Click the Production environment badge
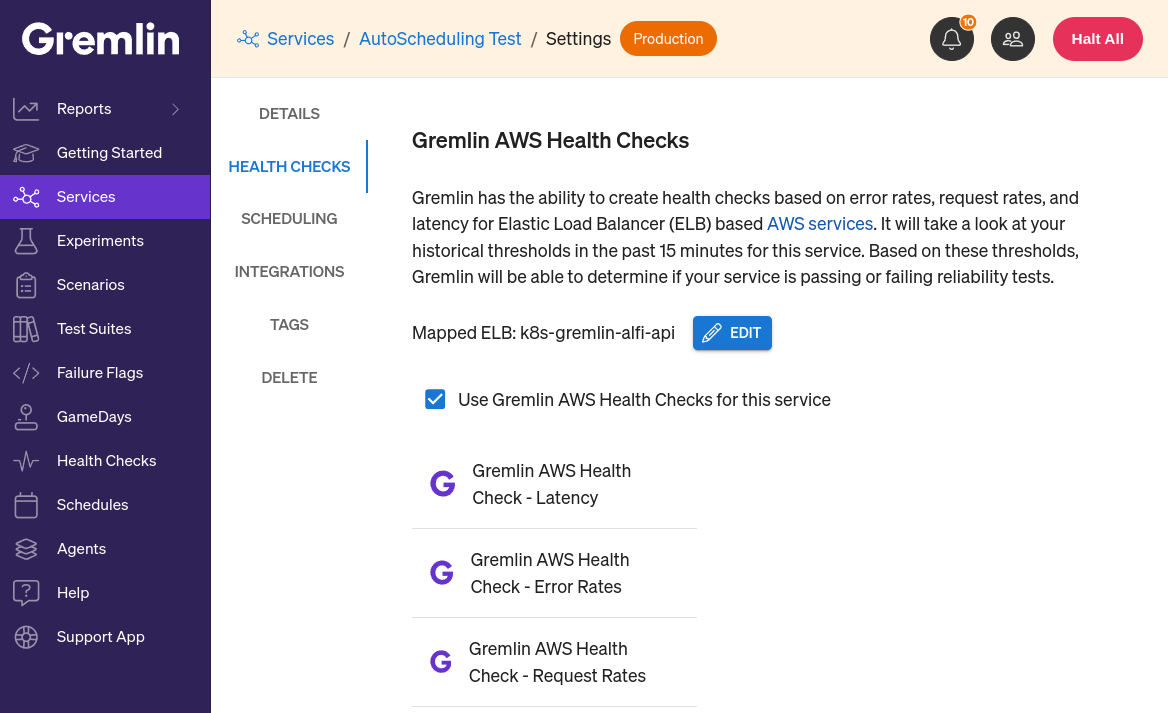Screen dimensions: 1168x713 tap(668, 39)
